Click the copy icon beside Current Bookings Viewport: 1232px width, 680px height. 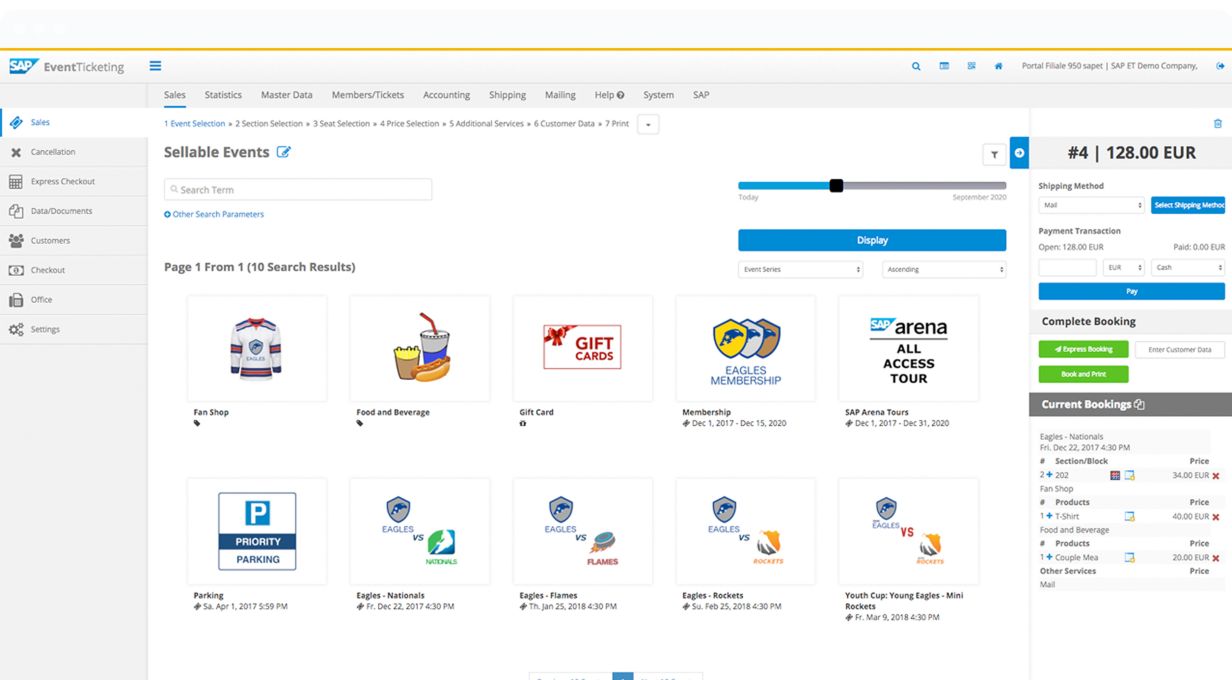pyautogui.click(x=1140, y=405)
